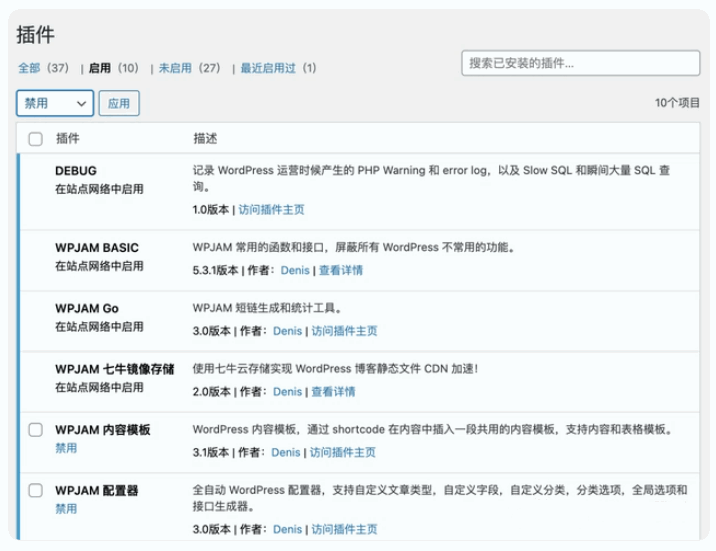The height and width of the screenshot is (551, 716).
Task: Click 查看详情 for WPJAM 七牛镜像存储
Action: [x=333, y=392]
